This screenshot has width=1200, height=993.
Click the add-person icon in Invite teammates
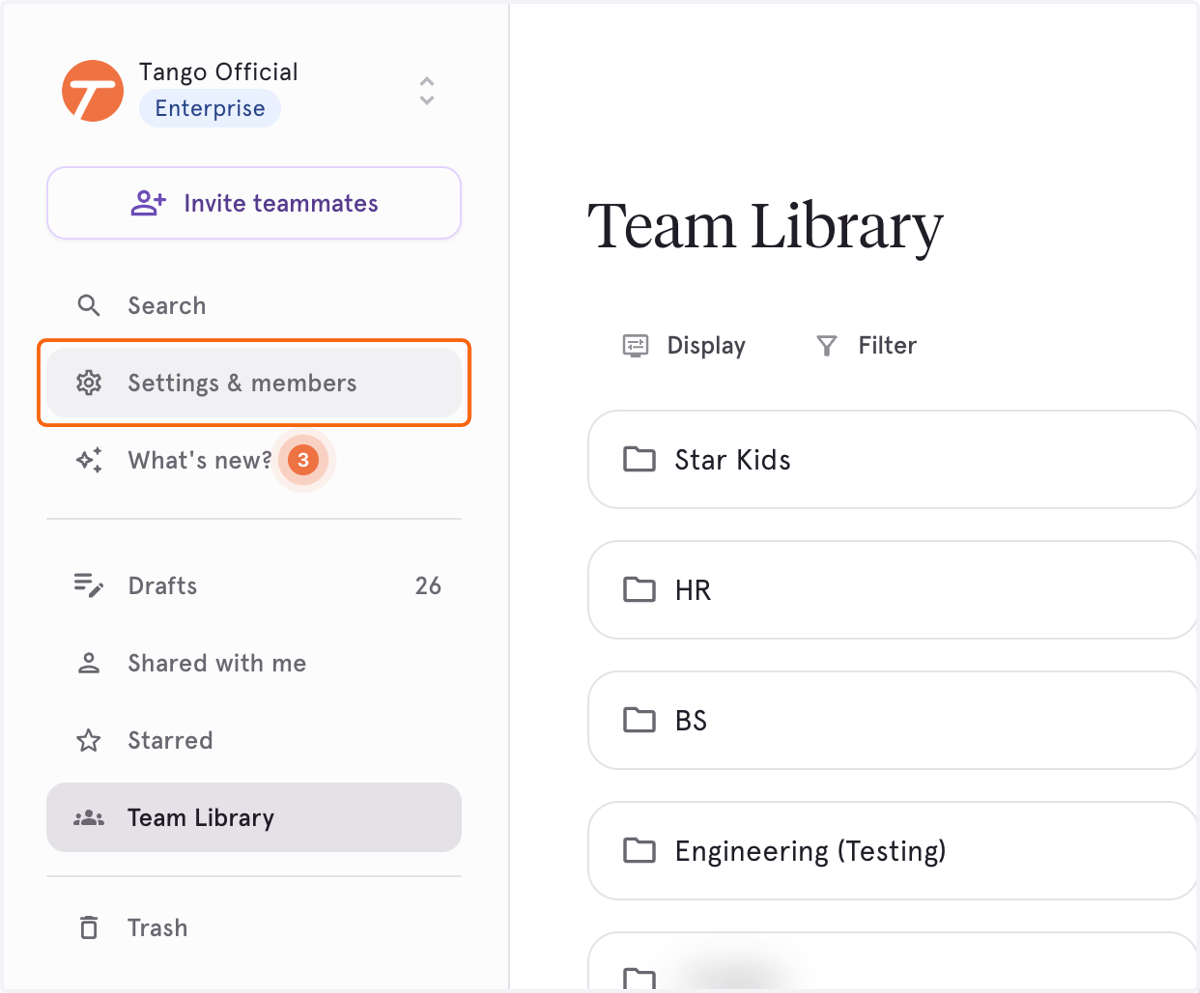tap(148, 203)
